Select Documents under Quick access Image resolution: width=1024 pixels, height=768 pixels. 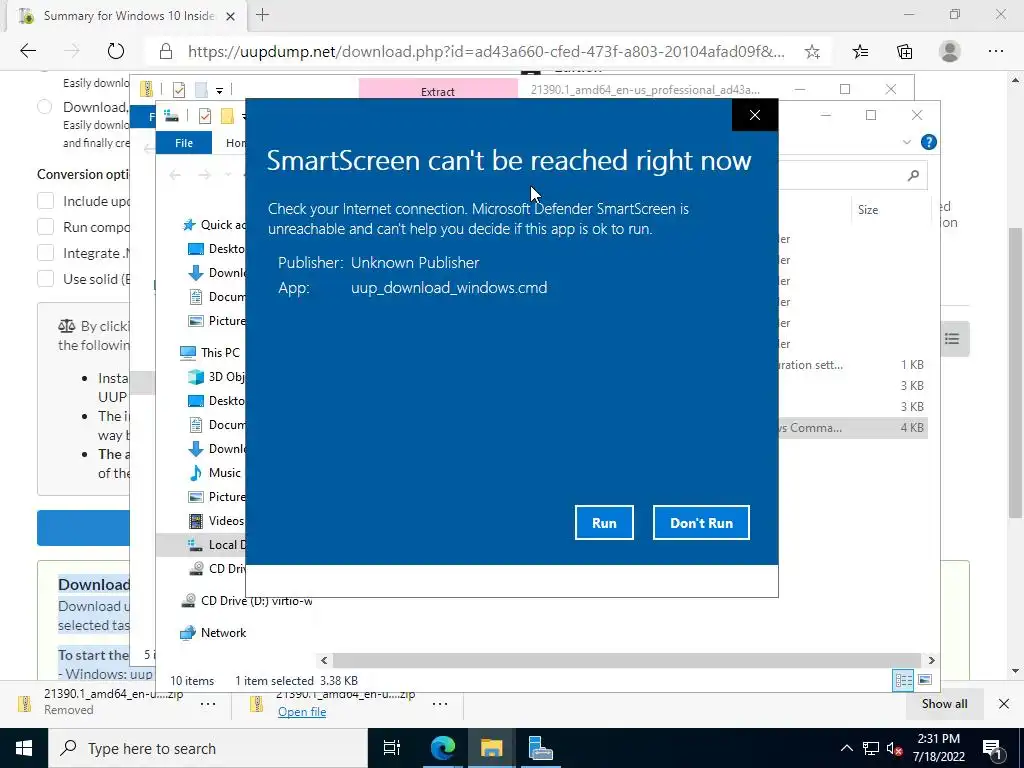click(216, 296)
